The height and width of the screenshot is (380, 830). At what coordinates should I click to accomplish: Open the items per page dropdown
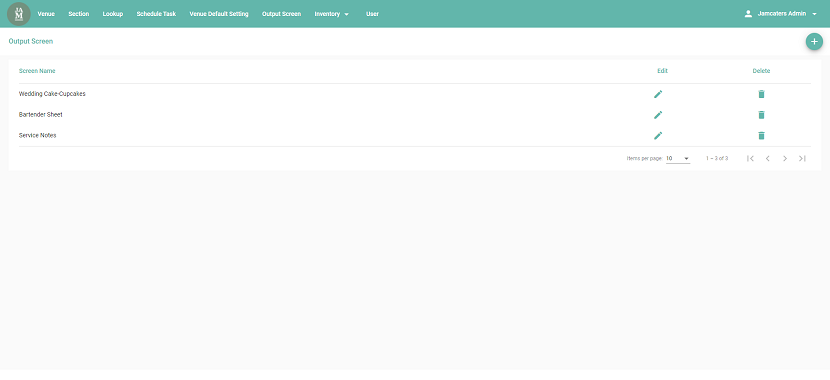click(678, 158)
